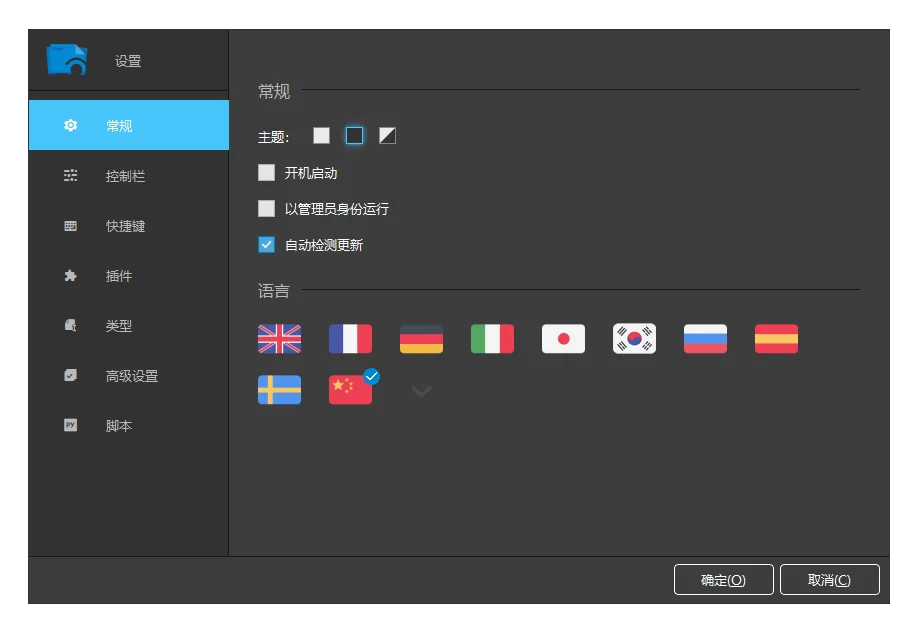The height and width of the screenshot is (629, 916).
Task: Select the Korean flag language option
Action: tap(633, 339)
